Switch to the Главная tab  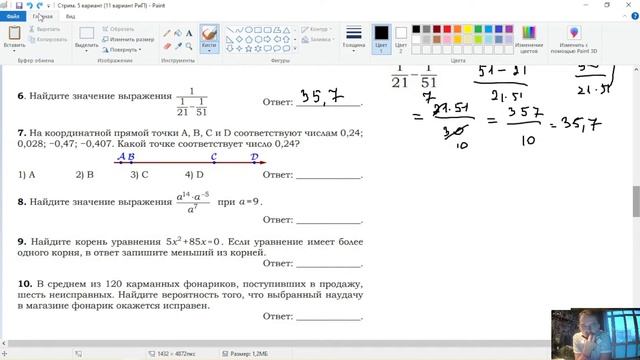tap(42, 16)
